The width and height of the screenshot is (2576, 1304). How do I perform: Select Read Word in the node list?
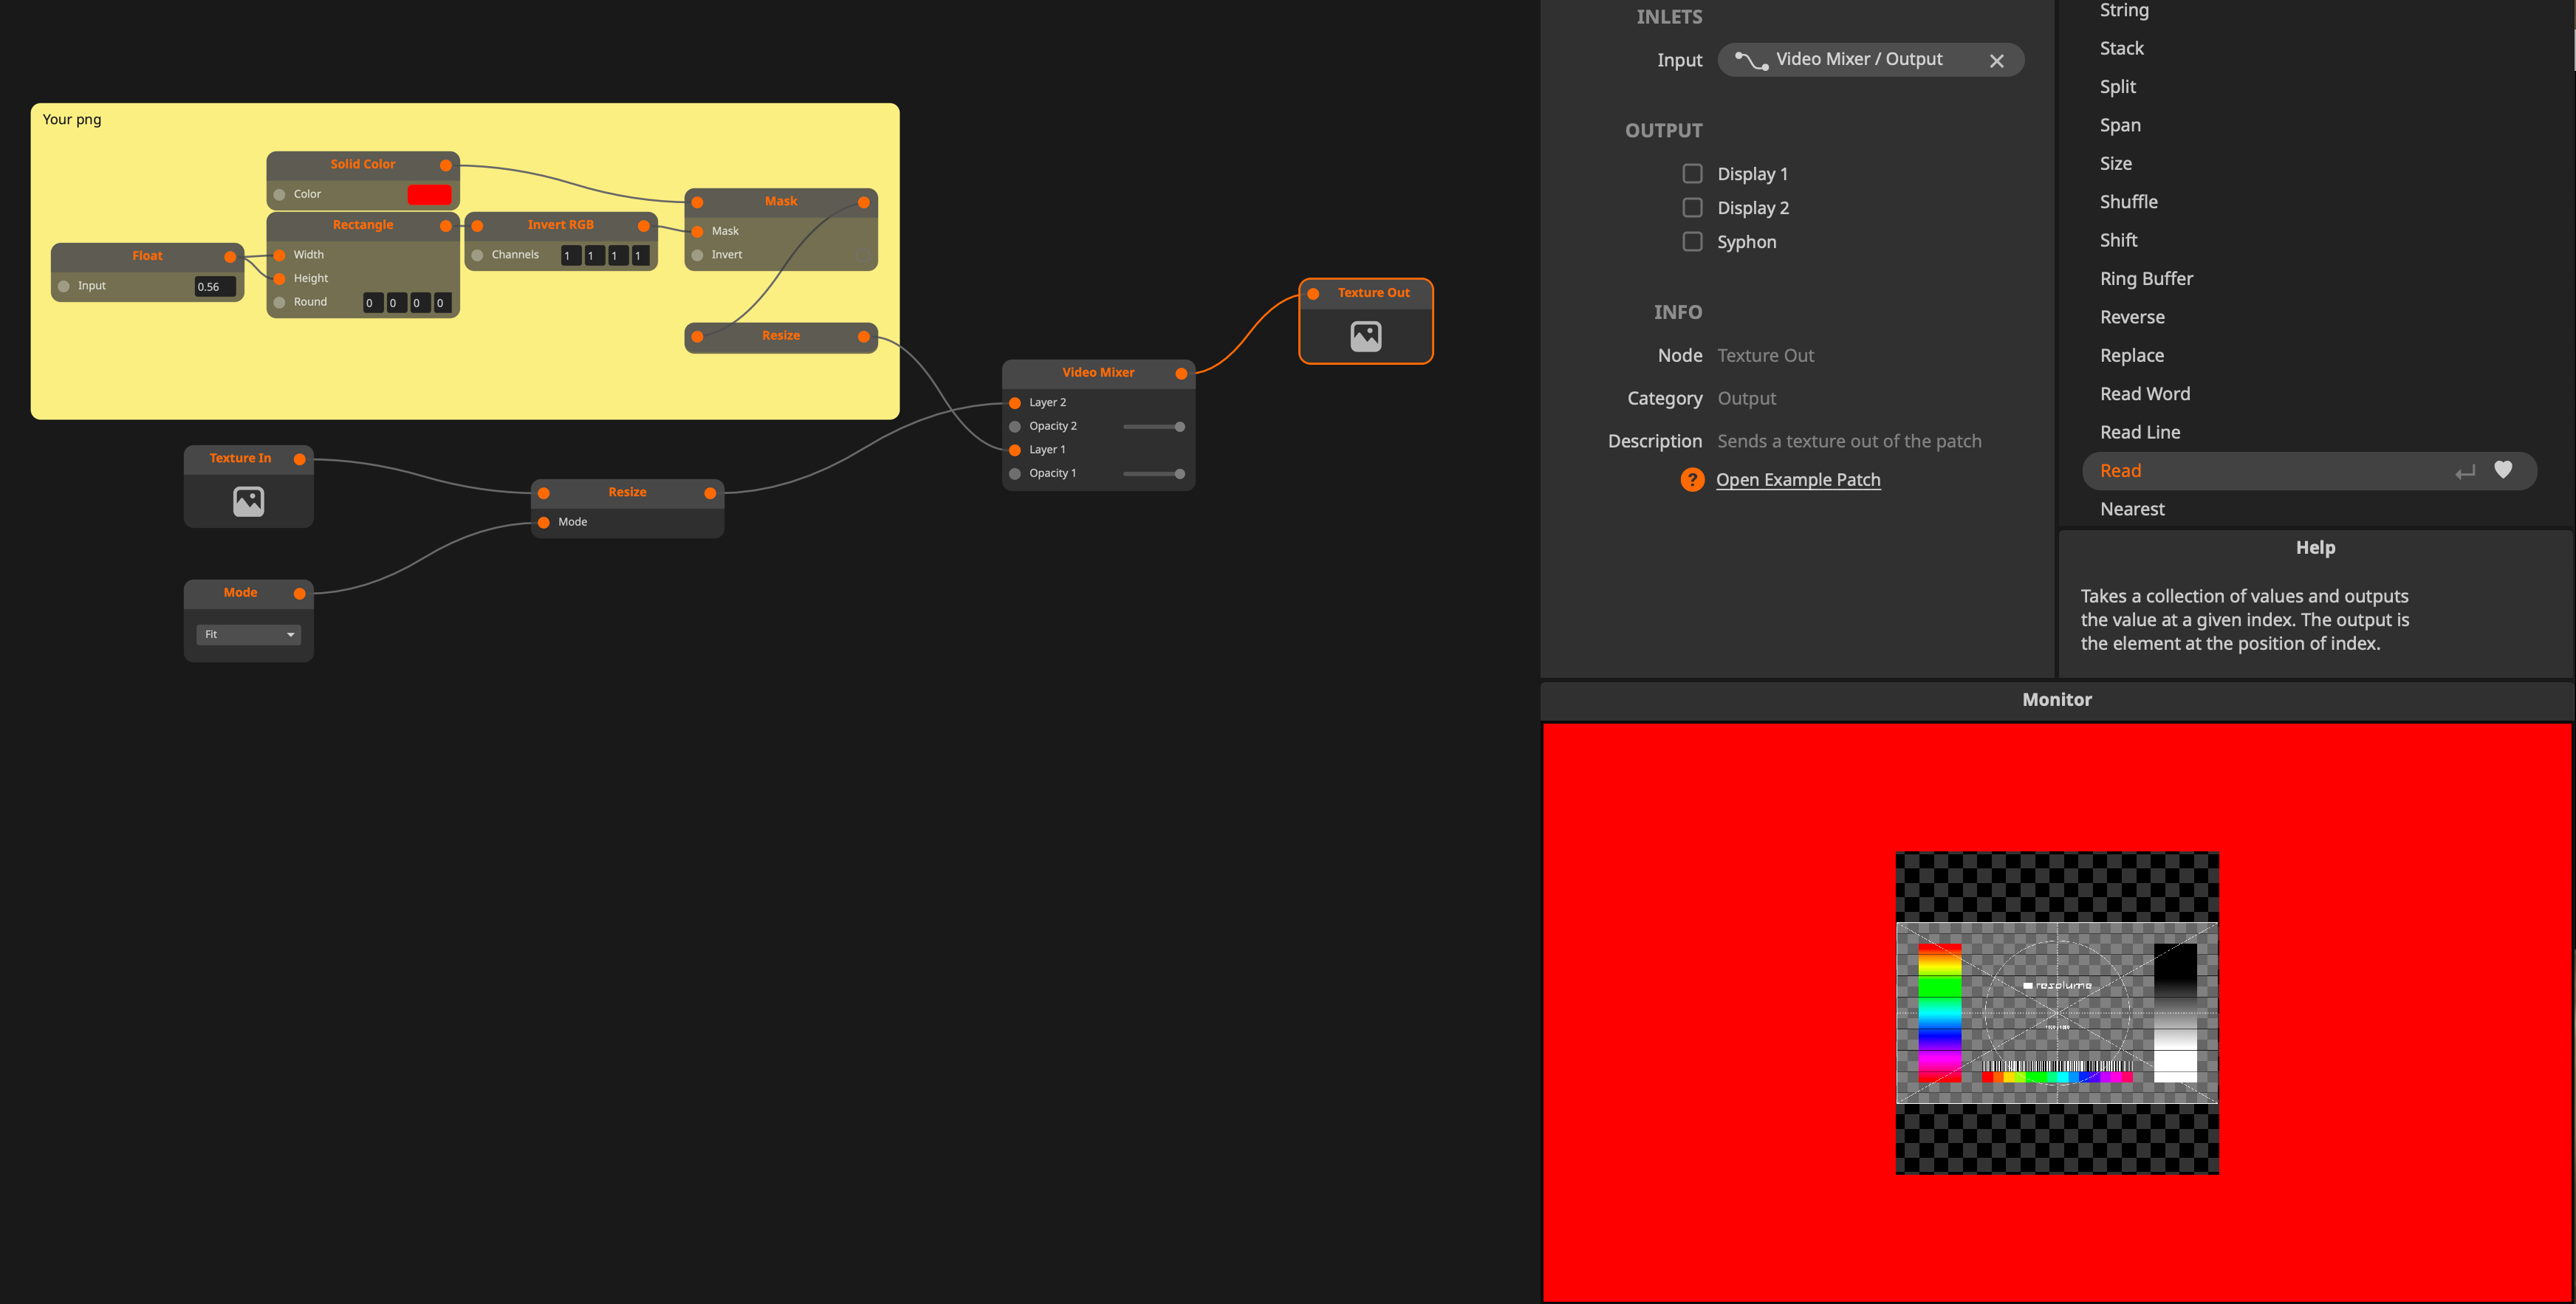point(2144,394)
